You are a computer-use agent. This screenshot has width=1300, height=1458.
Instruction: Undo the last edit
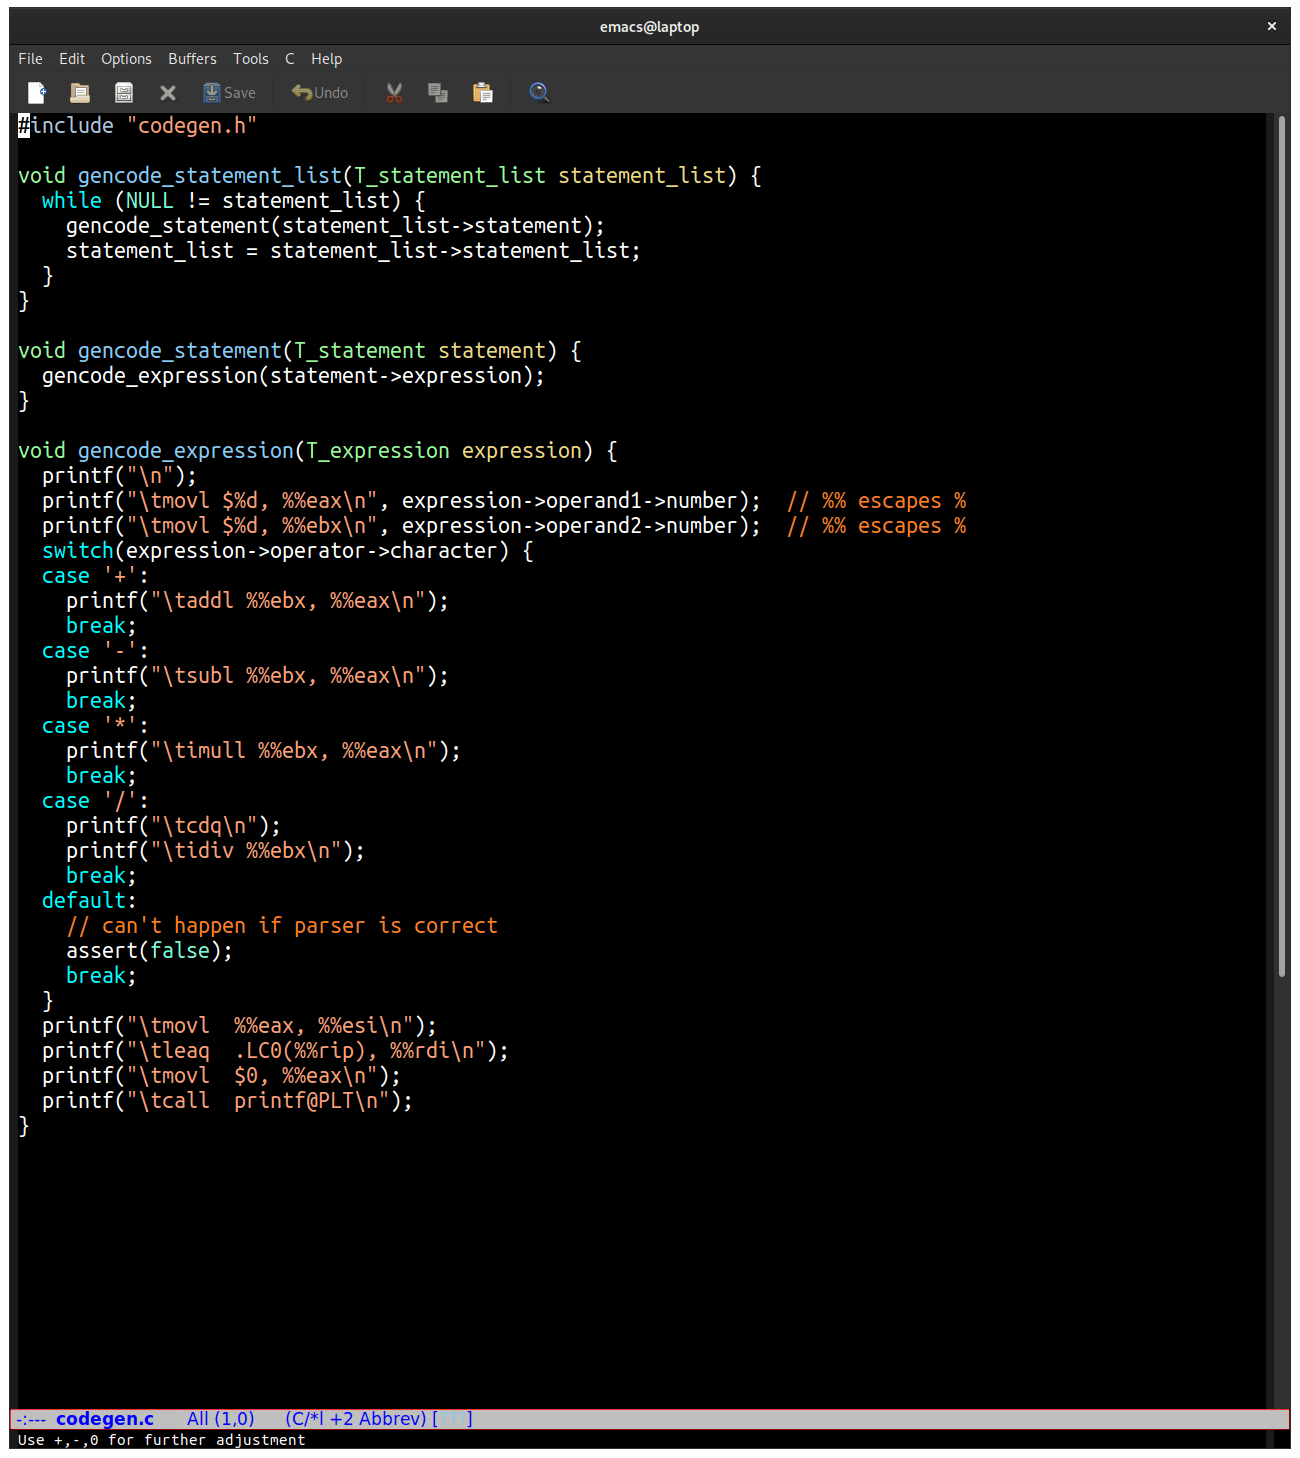click(x=319, y=92)
